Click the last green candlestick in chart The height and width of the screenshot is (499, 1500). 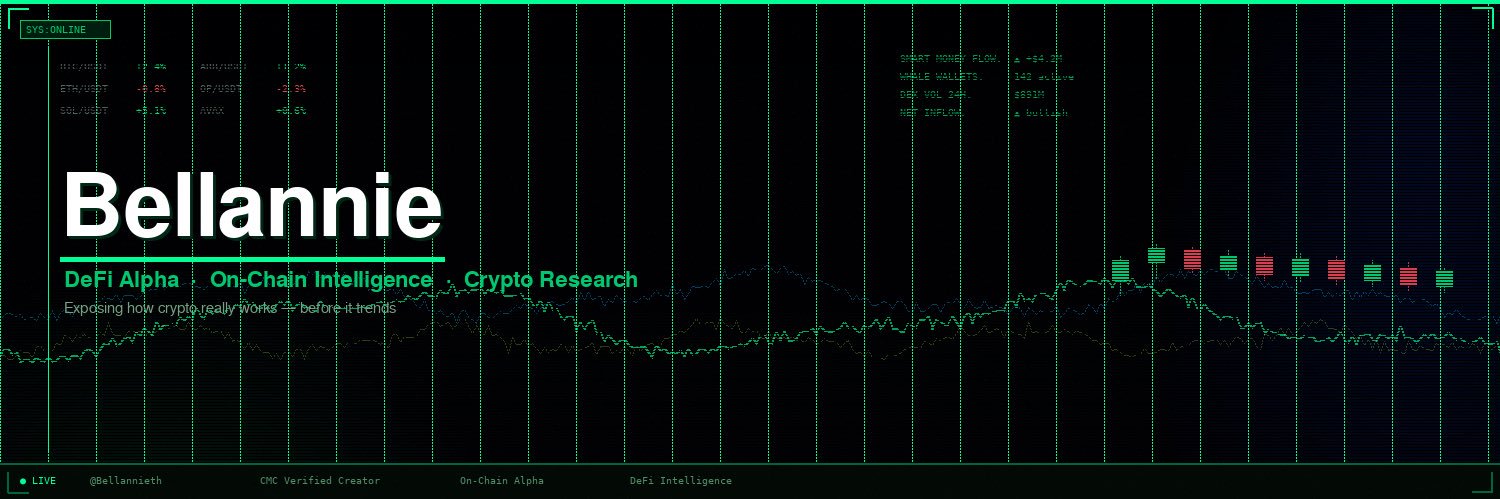pos(1444,279)
